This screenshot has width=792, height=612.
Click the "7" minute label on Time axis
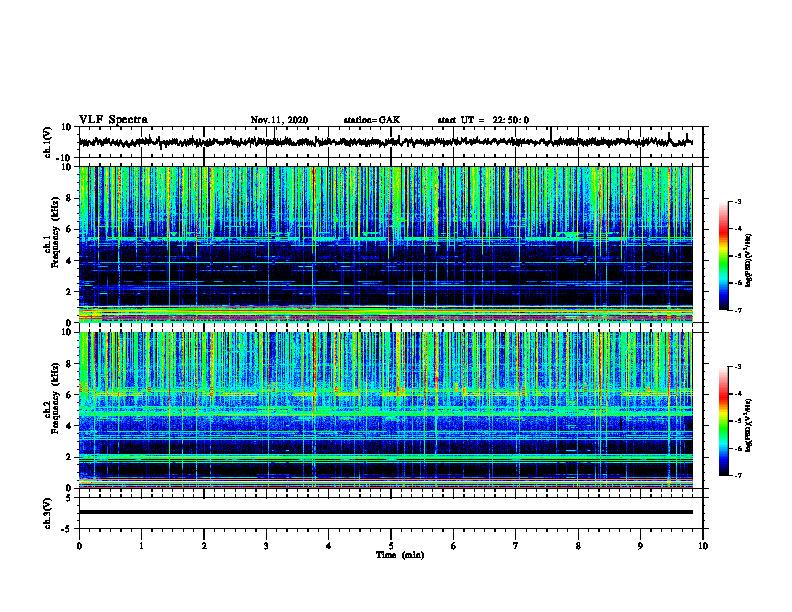(x=516, y=546)
